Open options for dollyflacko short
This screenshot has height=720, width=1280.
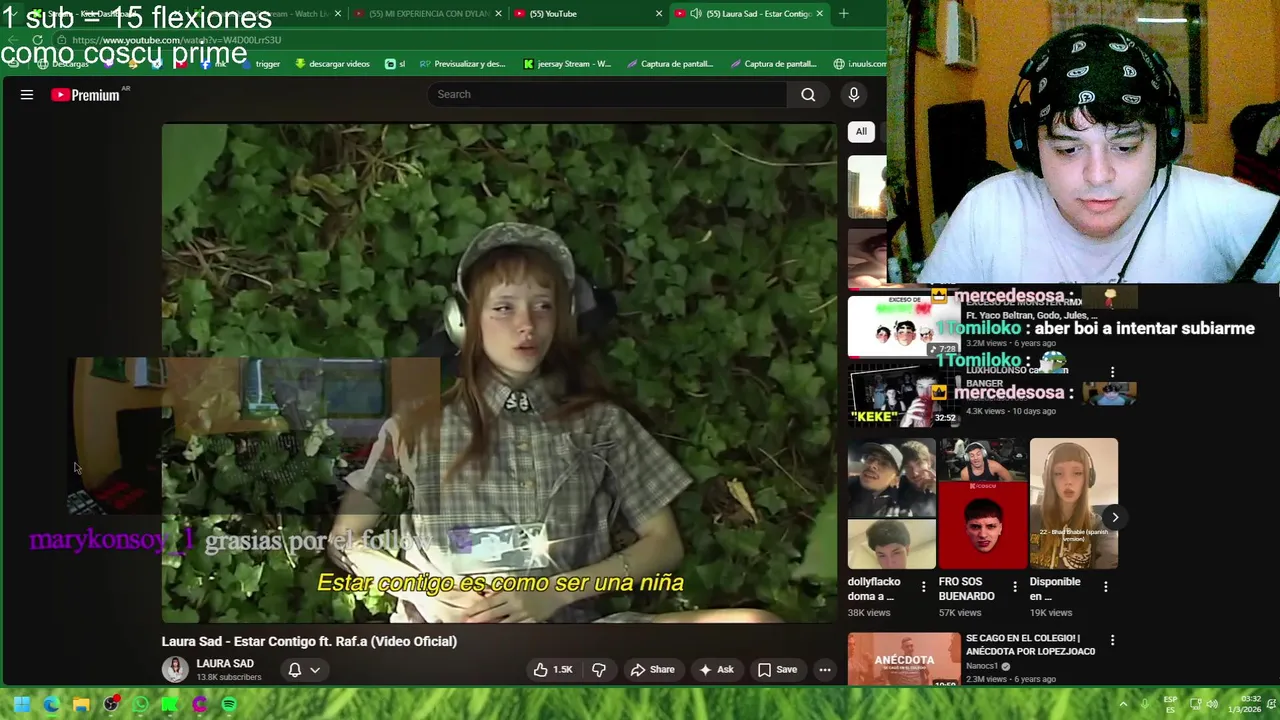923,587
